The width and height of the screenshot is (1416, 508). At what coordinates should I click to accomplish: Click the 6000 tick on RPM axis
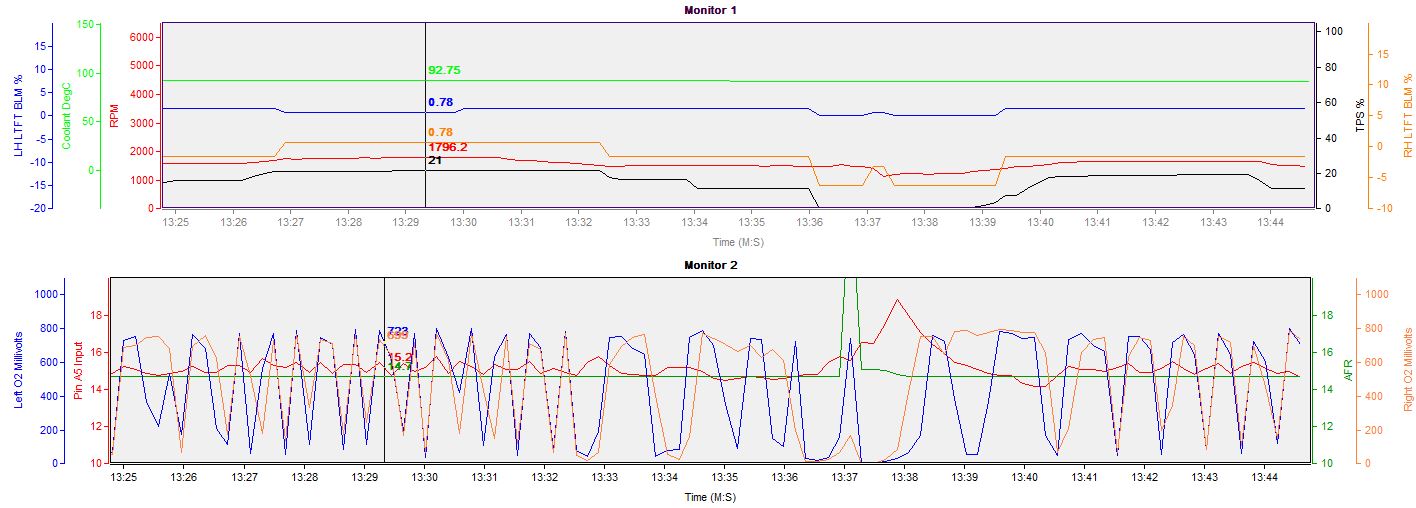141,36
